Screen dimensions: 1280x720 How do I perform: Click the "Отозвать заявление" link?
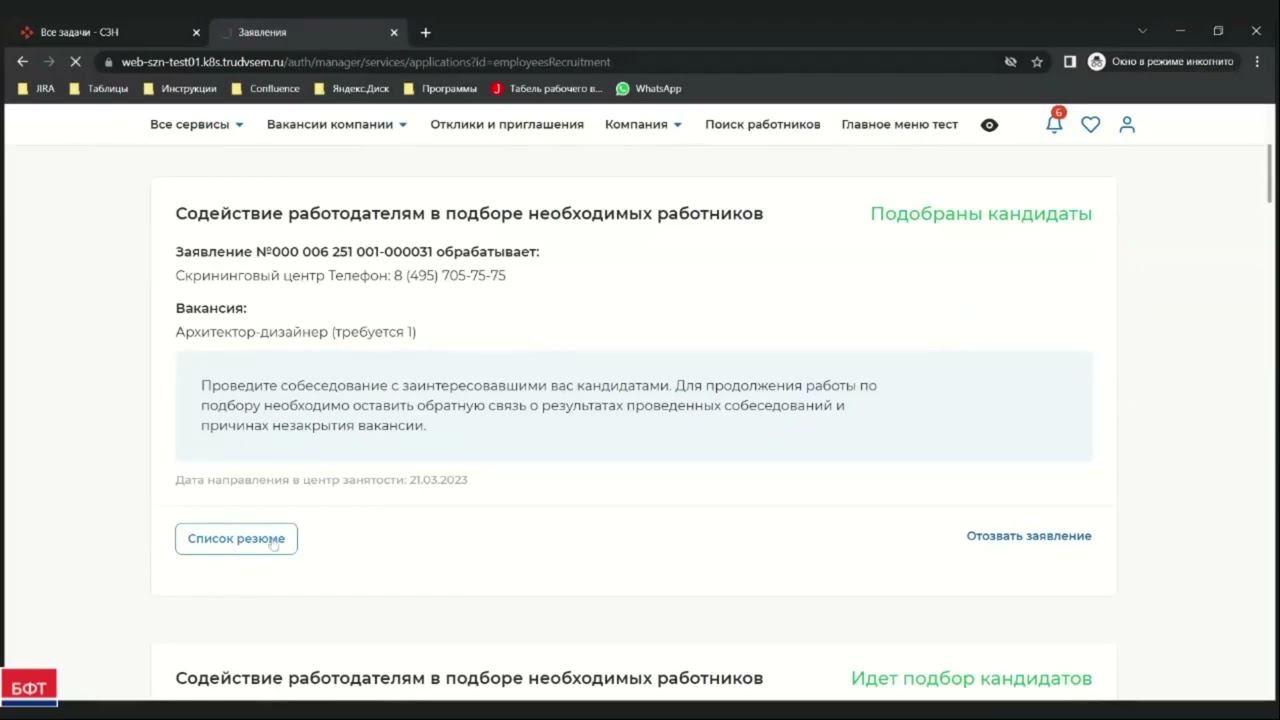(1028, 536)
